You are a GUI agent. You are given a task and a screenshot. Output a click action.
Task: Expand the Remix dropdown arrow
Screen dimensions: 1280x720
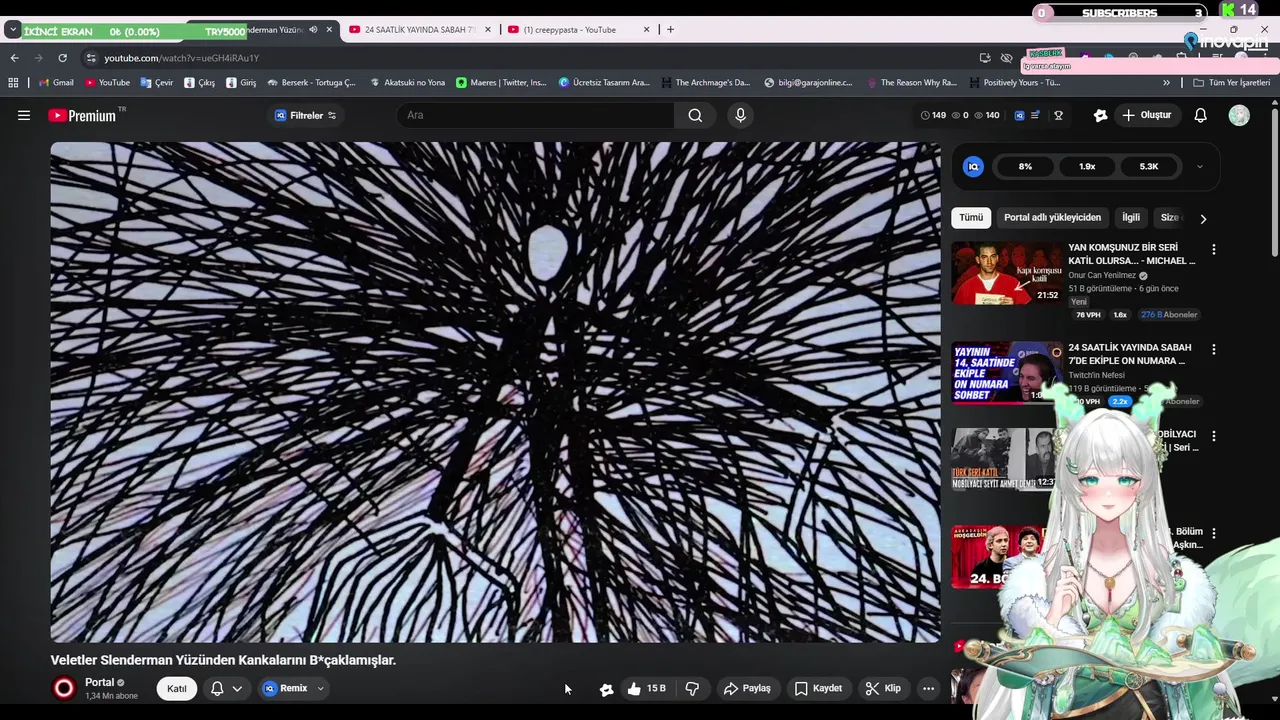[x=320, y=688]
